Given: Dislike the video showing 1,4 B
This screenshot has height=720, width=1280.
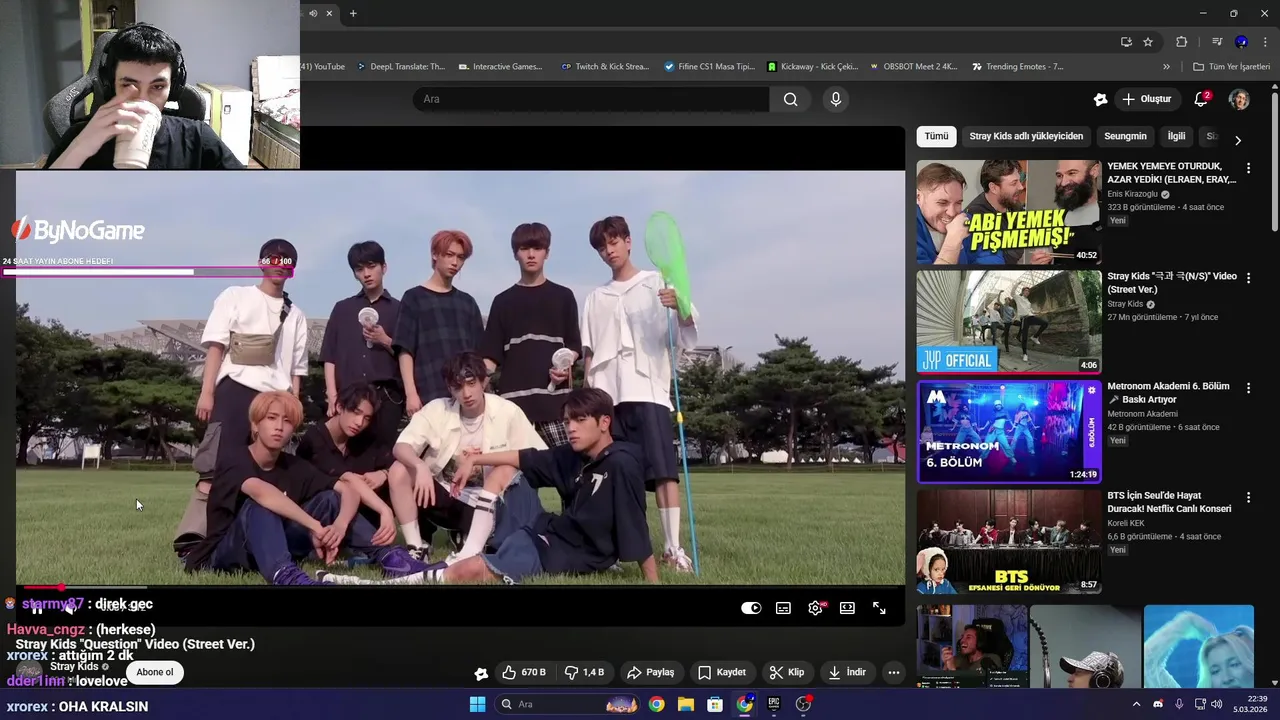Looking at the screenshot, I should [x=585, y=672].
